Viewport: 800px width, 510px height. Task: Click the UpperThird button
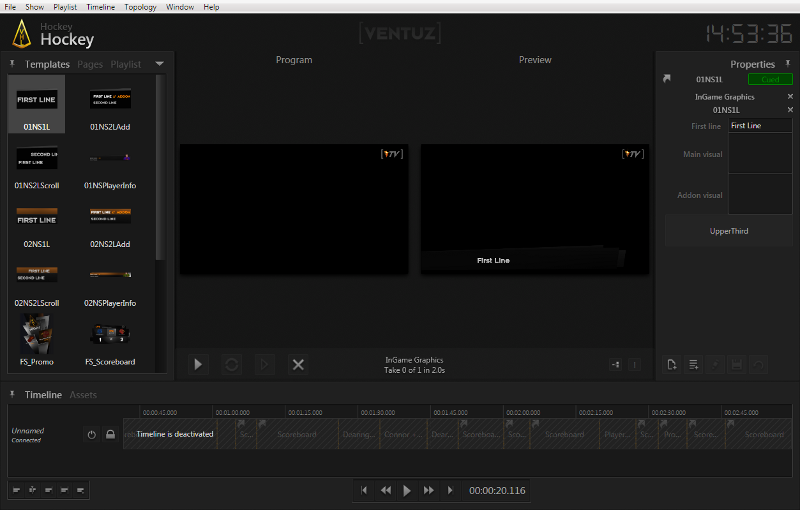pos(729,231)
